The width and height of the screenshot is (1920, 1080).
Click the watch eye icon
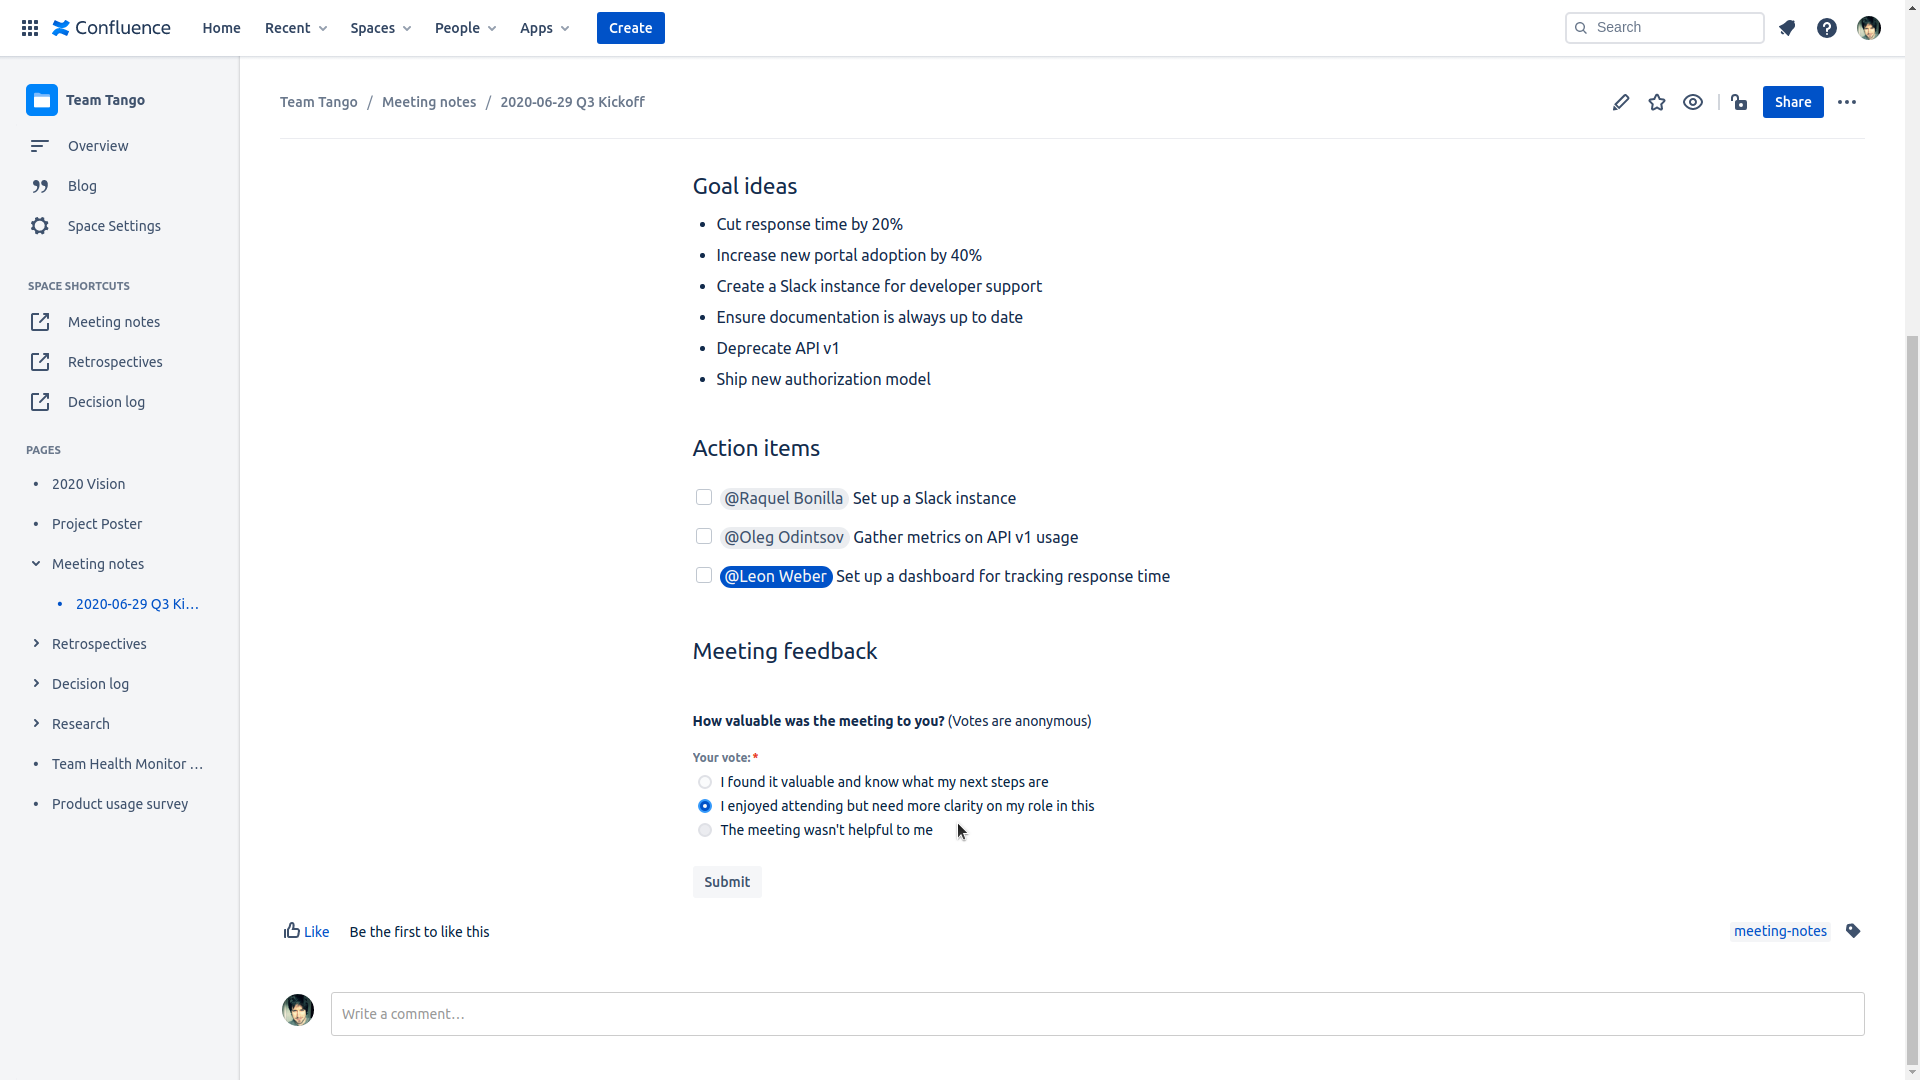pos(1693,102)
